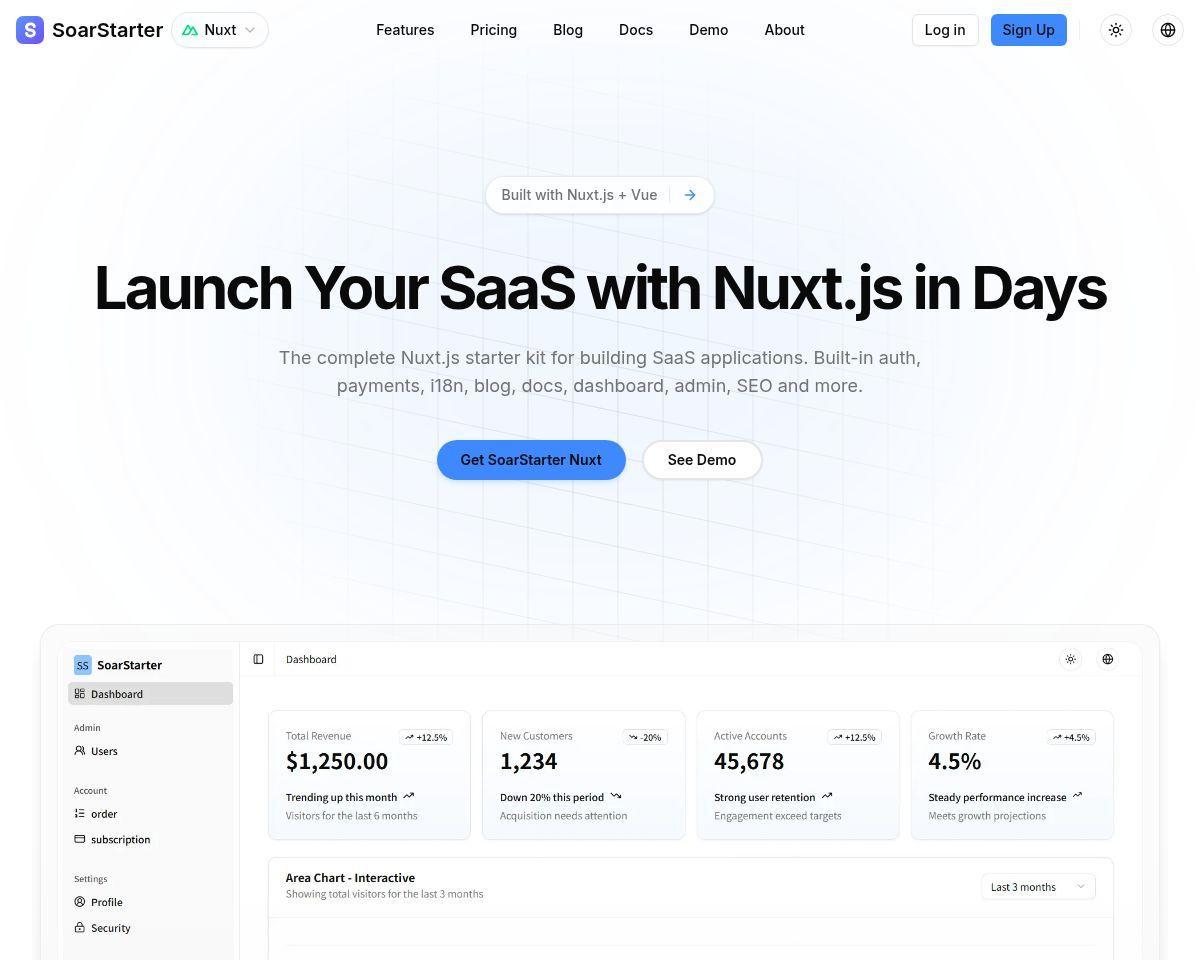
Task: Click the arrow icon in the Nuxt.js badge
Action: pyautogui.click(x=690, y=195)
